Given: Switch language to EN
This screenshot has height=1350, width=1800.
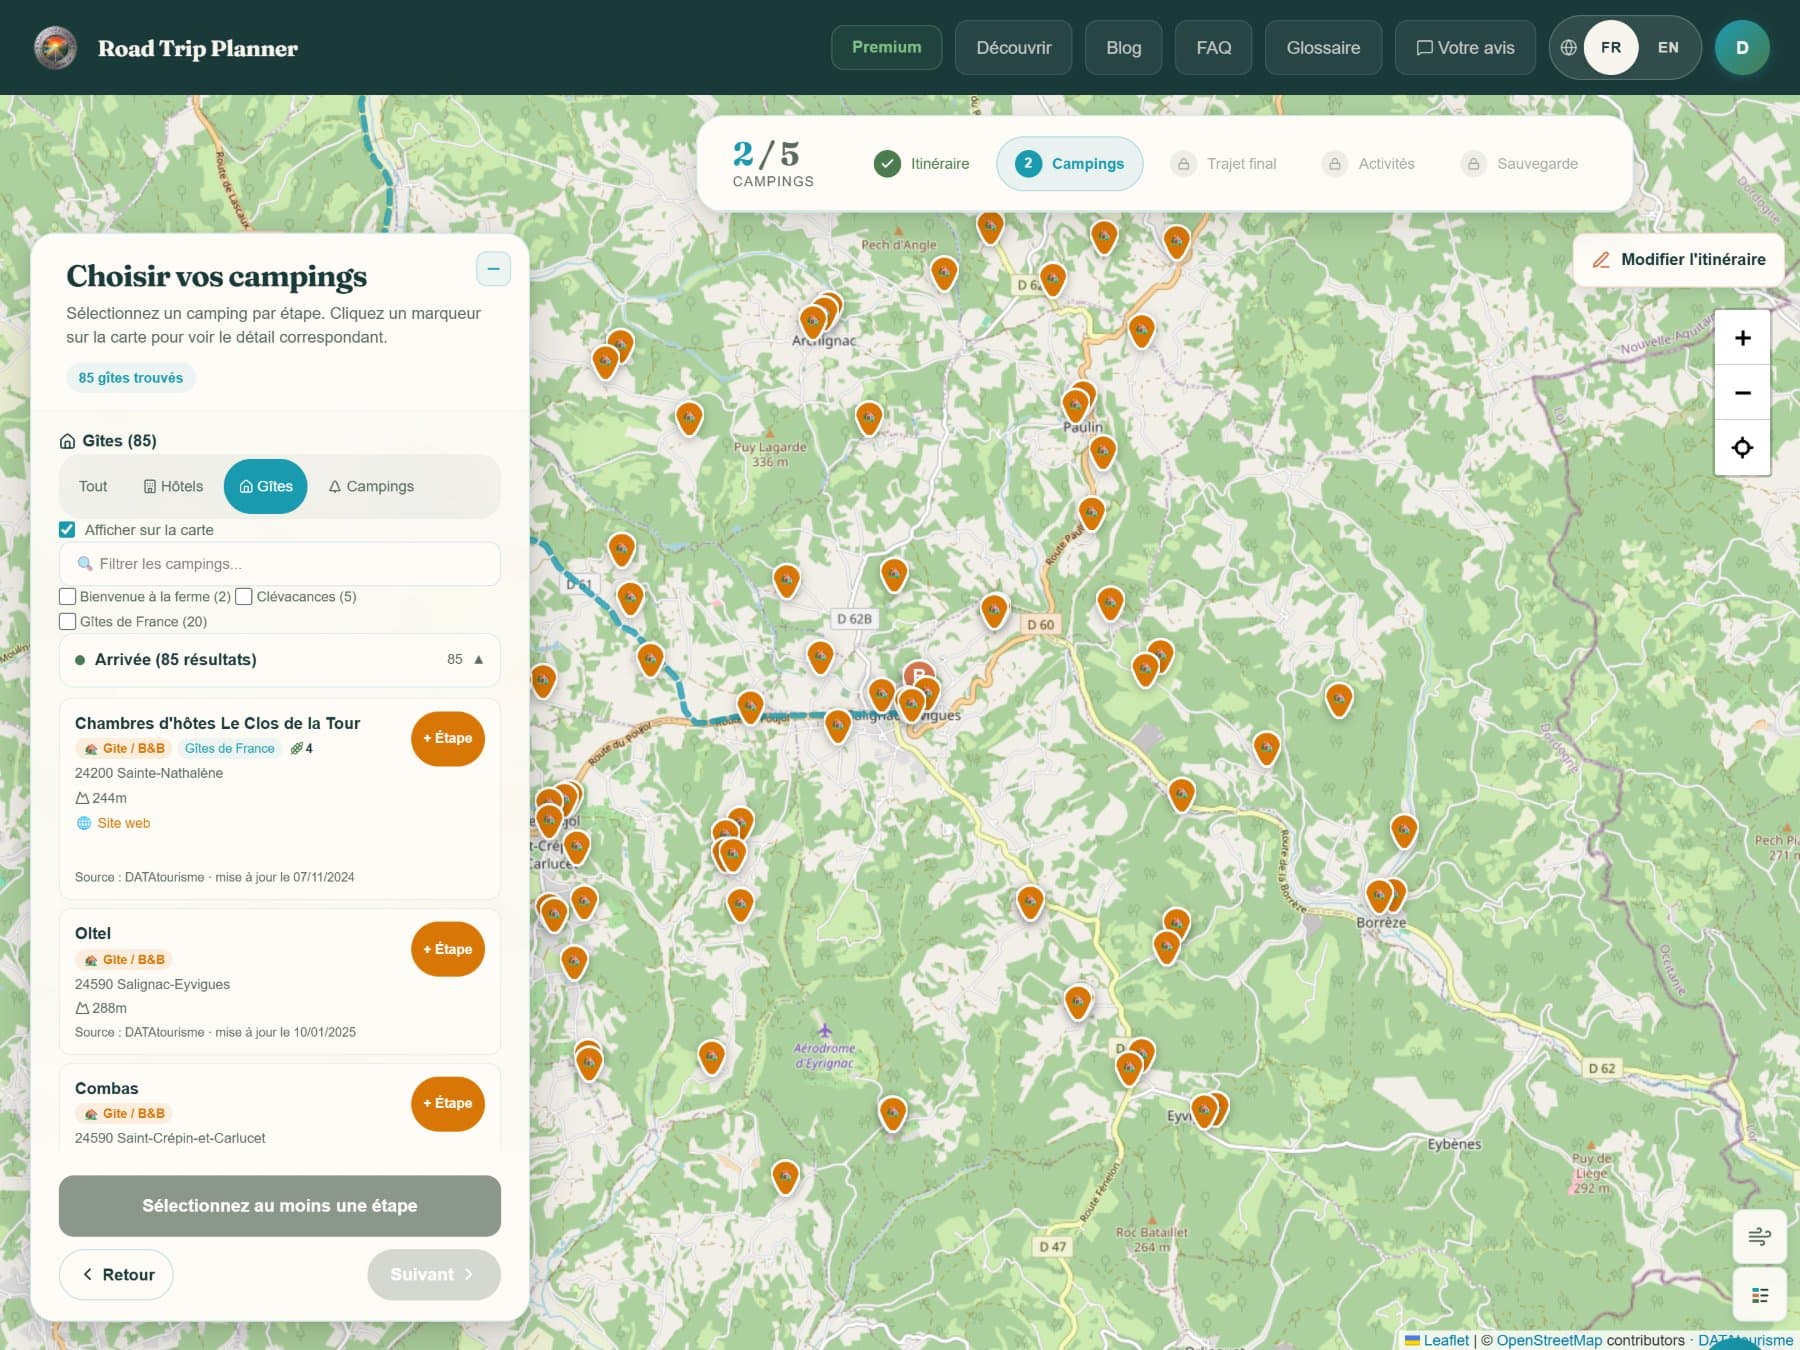Looking at the screenshot, I should click(1668, 47).
